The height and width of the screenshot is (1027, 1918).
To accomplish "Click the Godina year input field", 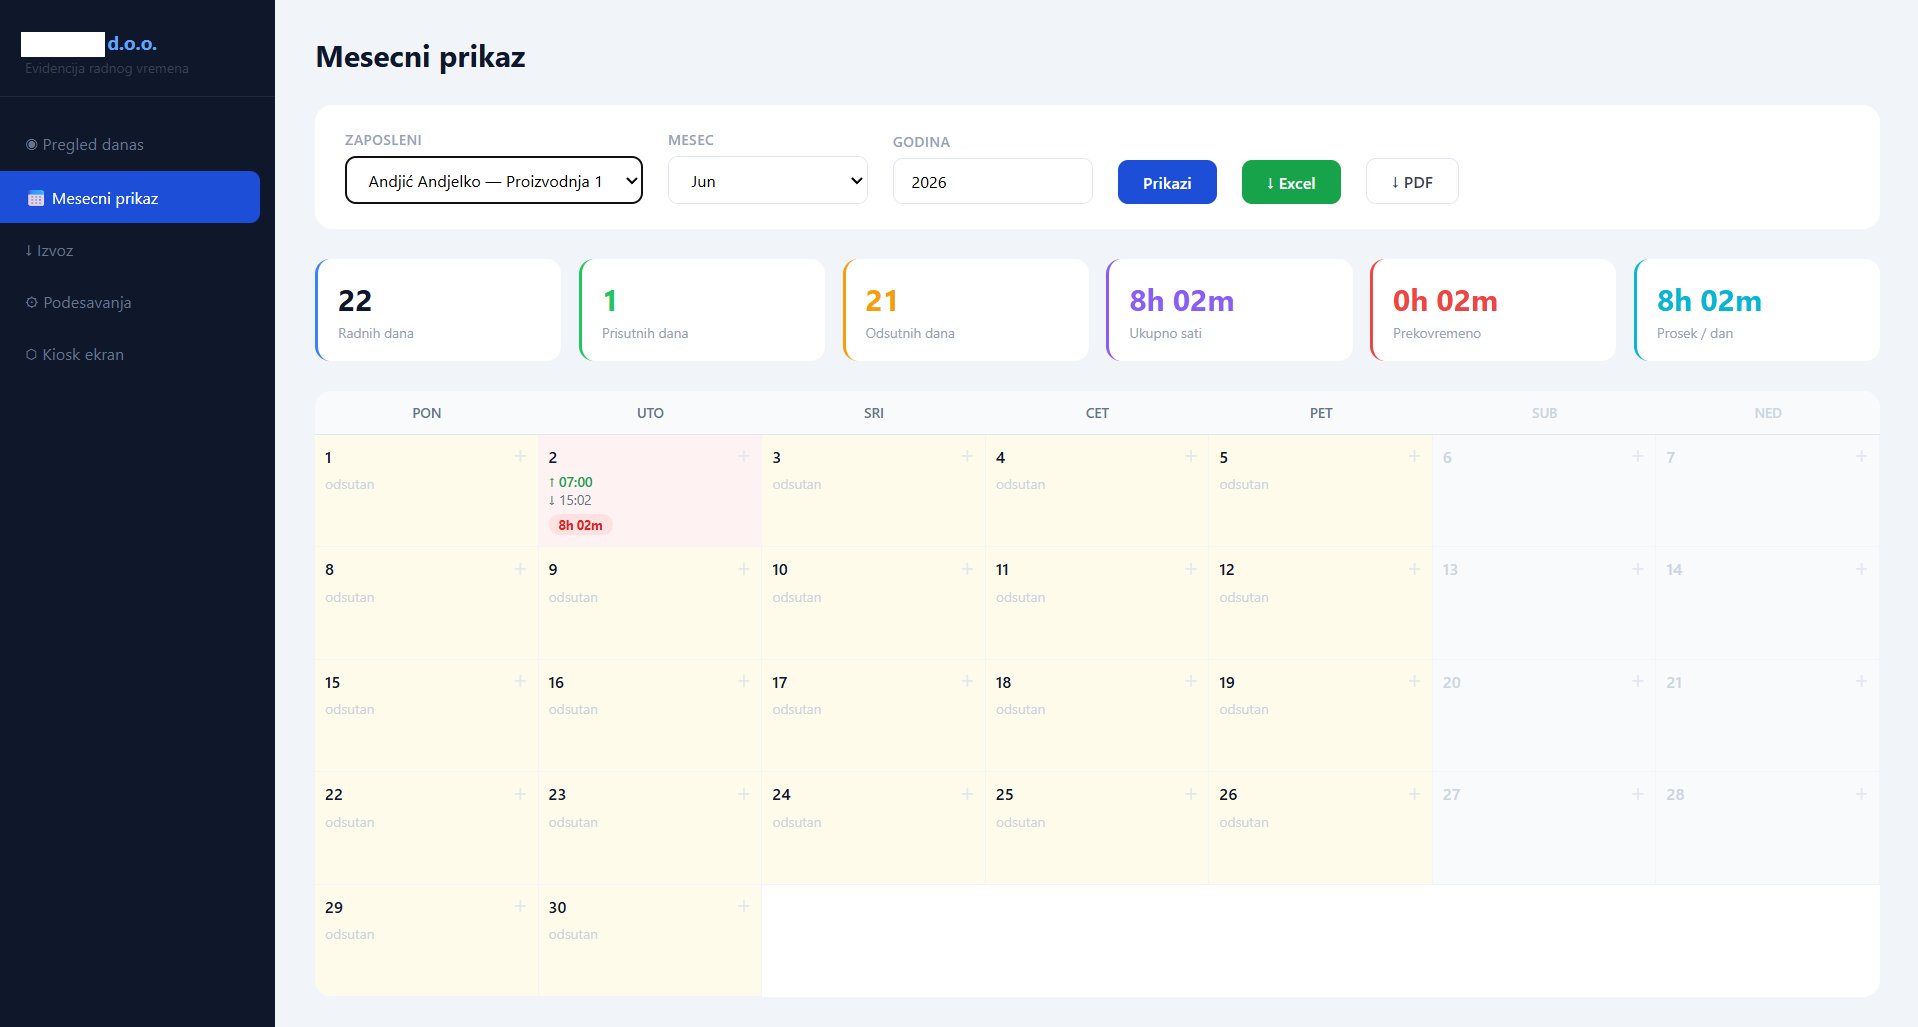I will (993, 182).
